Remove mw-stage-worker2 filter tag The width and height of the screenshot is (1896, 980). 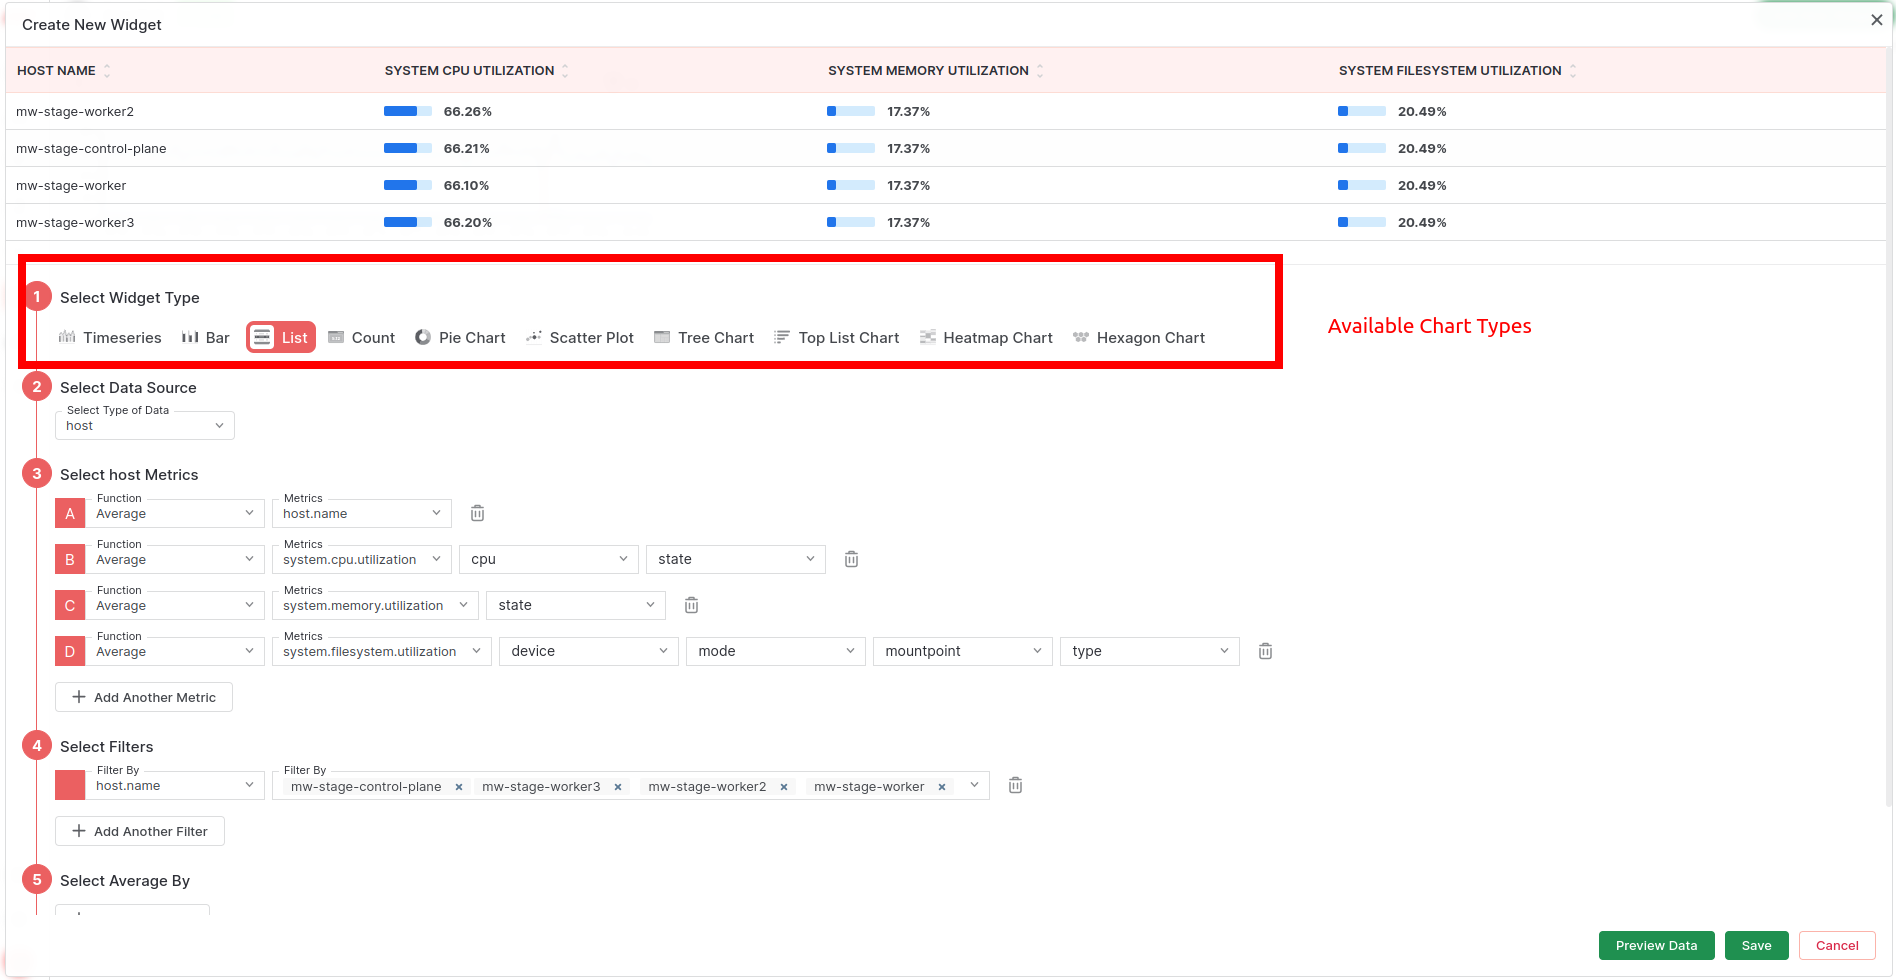784,787
